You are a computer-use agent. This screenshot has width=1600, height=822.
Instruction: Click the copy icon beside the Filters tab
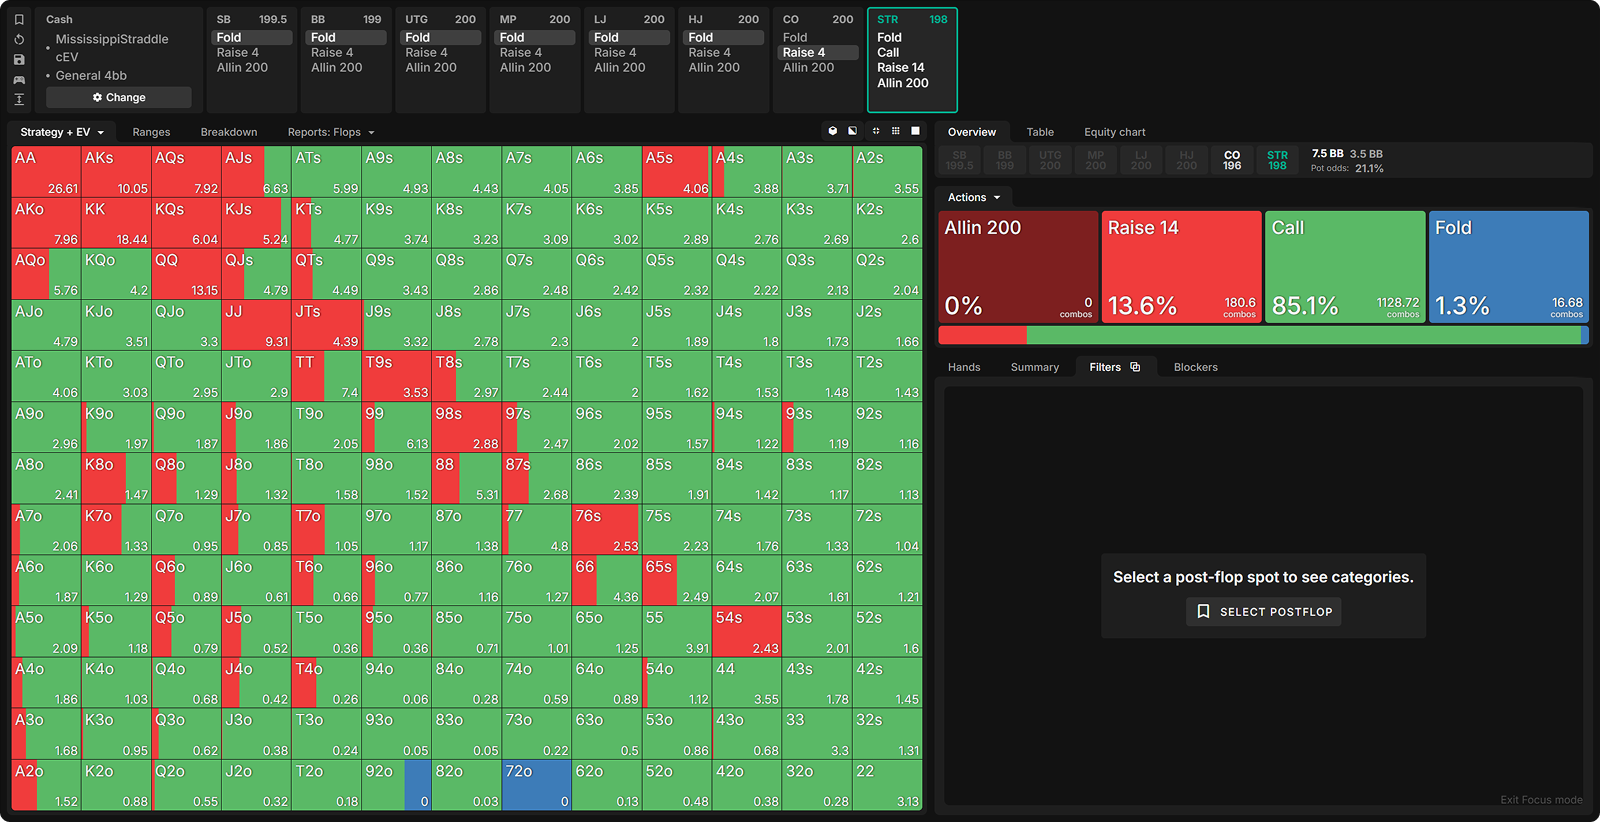[x=1135, y=367]
